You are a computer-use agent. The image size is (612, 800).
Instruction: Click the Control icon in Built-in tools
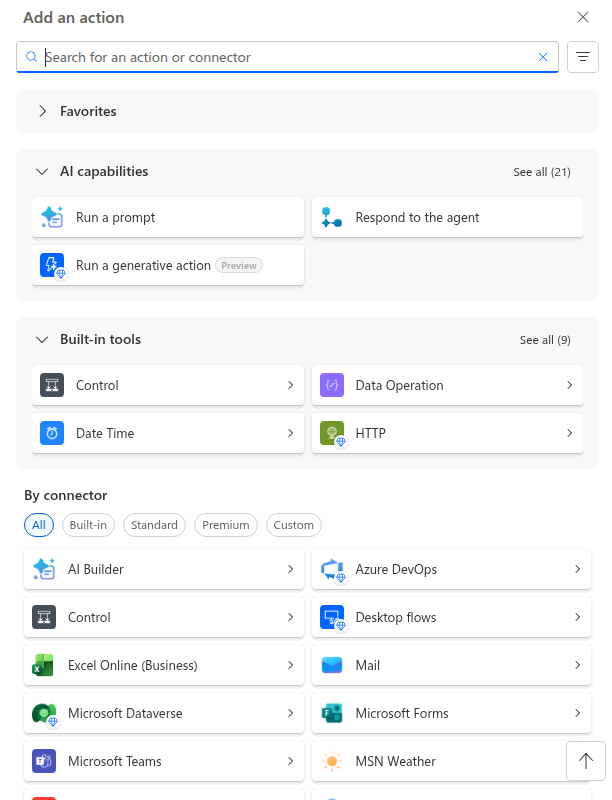coord(52,385)
